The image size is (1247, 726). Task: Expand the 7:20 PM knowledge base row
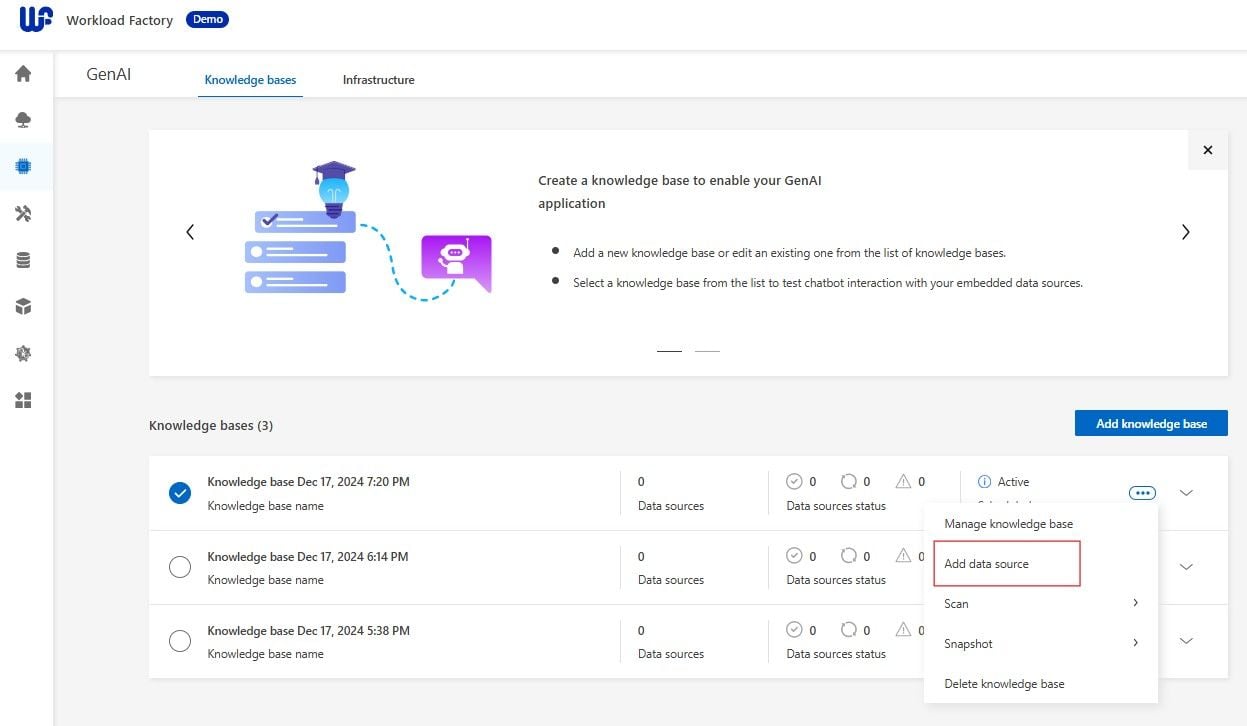coord(1187,493)
